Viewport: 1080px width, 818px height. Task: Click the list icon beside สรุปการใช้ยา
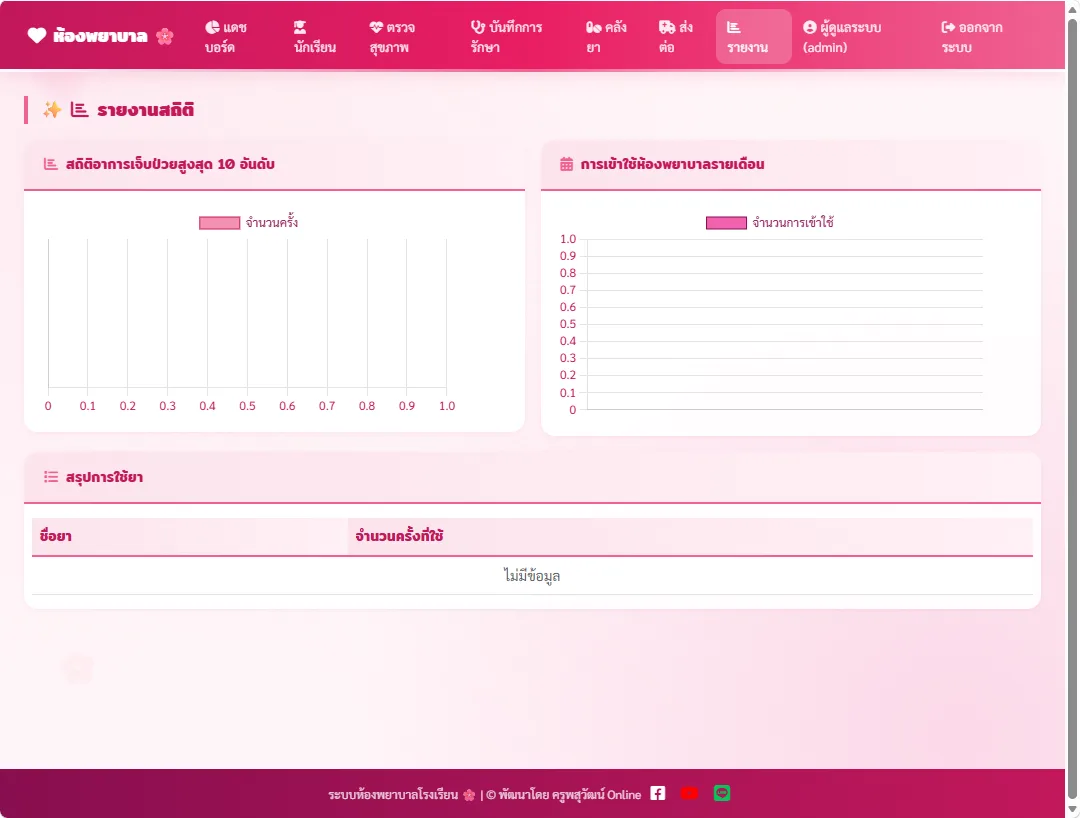(51, 476)
